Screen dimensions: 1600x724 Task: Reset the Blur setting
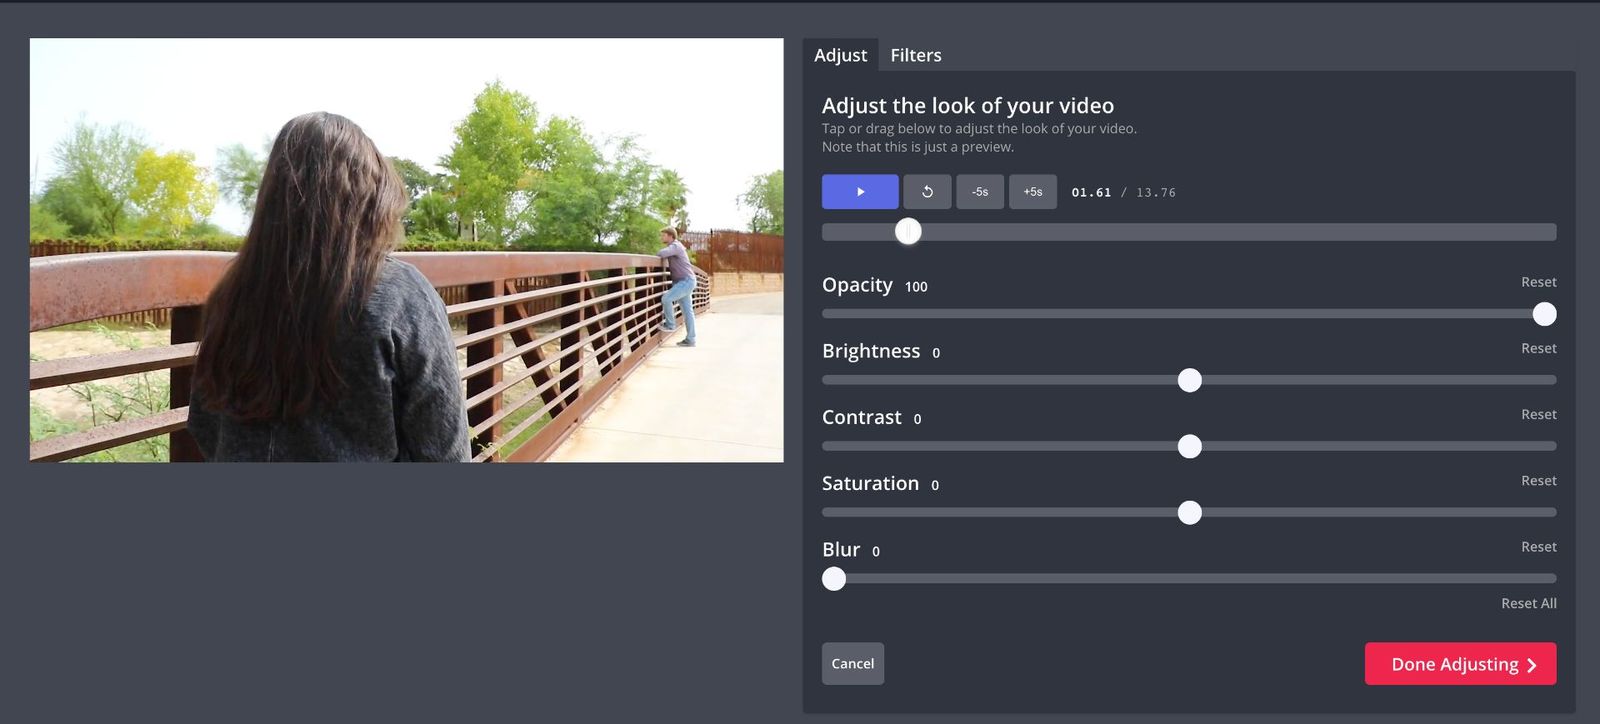click(x=1538, y=547)
